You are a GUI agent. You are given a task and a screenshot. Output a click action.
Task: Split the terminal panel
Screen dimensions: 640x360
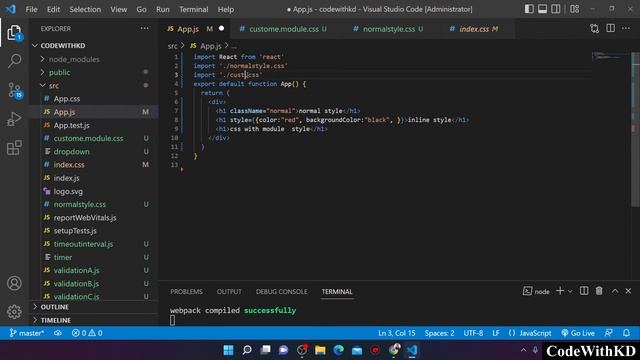tap(584, 291)
